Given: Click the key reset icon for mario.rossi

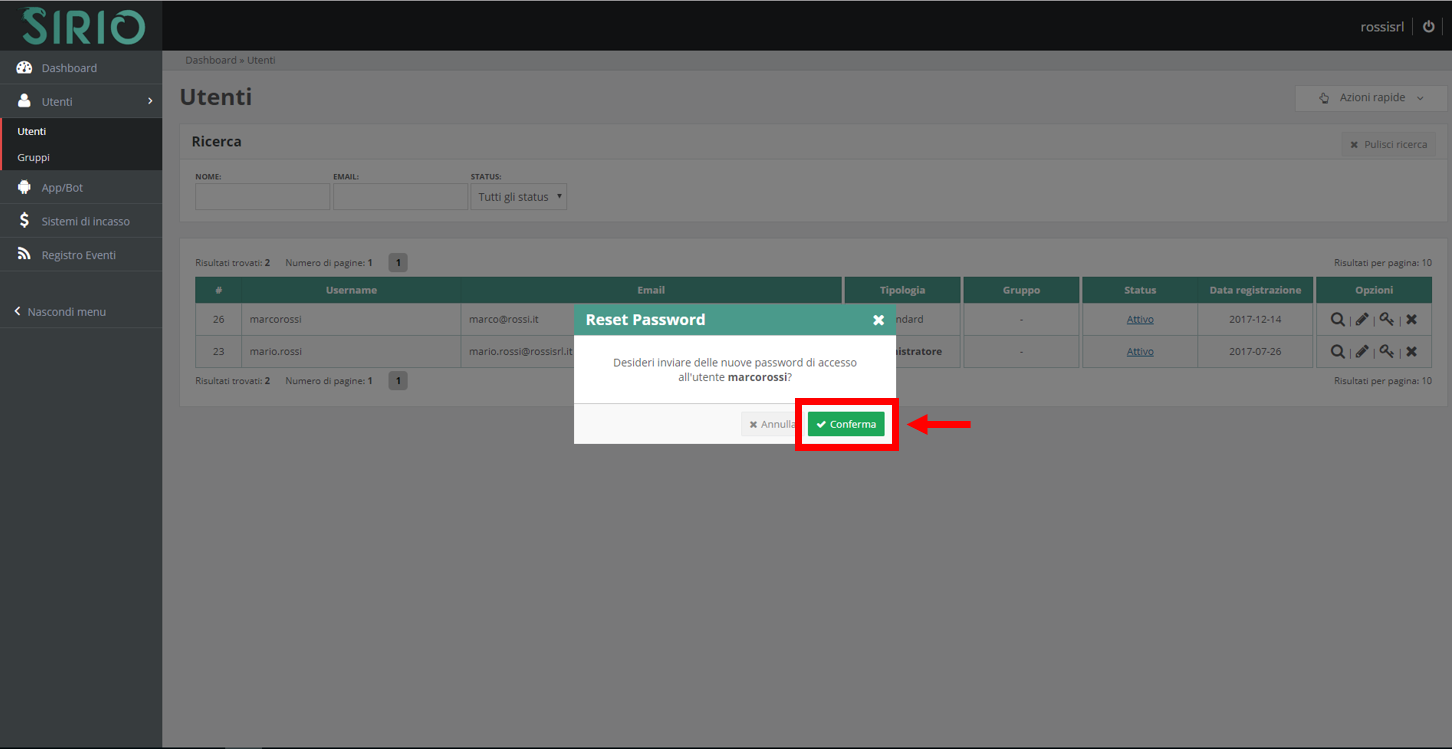Looking at the screenshot, I should point(1386,352).
